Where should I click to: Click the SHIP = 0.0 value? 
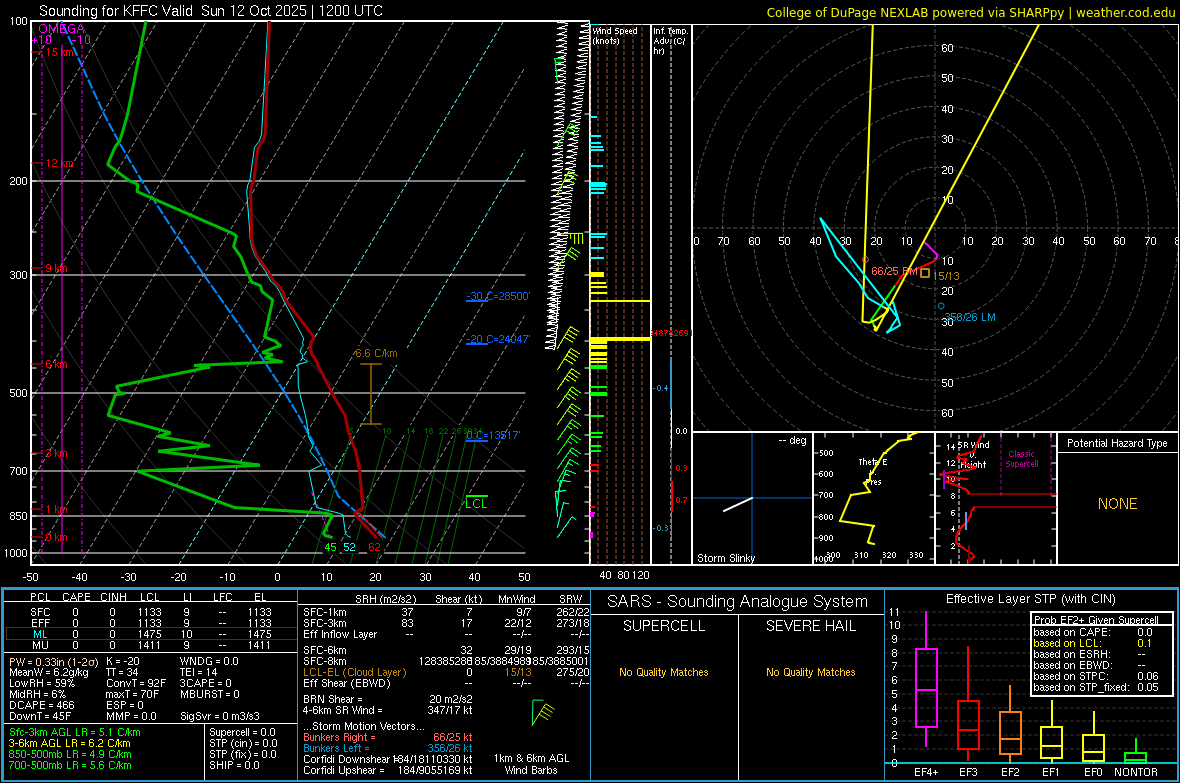[234, 765]
